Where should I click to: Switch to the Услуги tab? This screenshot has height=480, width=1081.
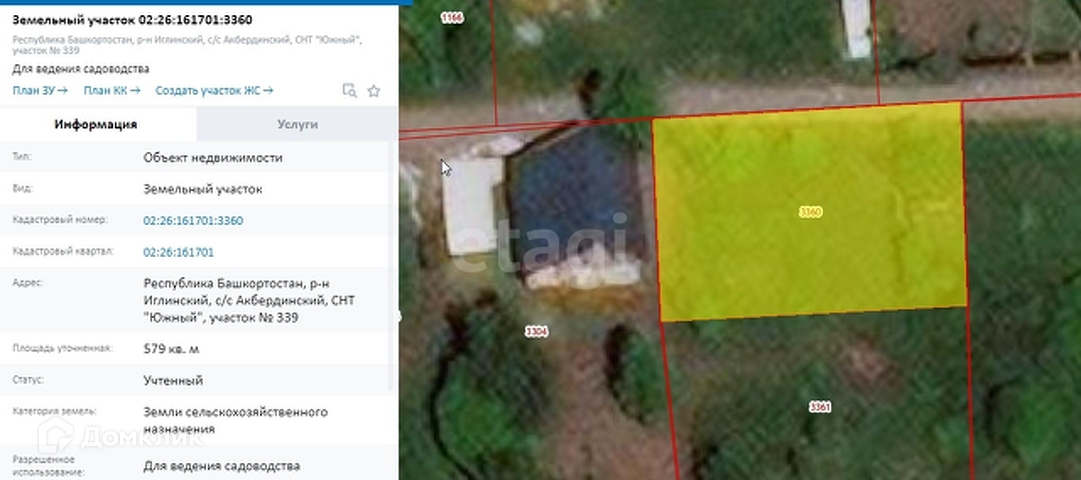click(x=297, y=124)
